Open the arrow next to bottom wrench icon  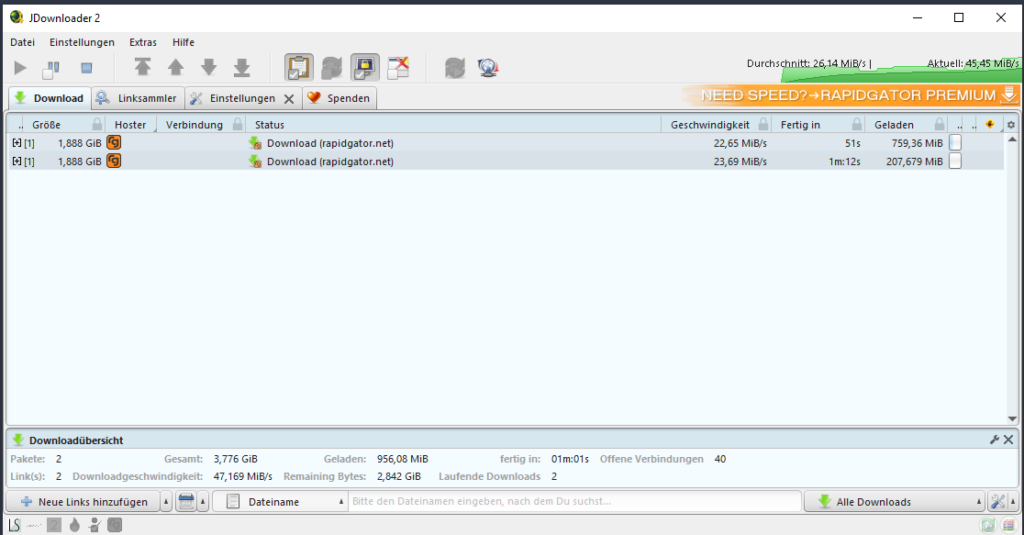(1013, 502)
